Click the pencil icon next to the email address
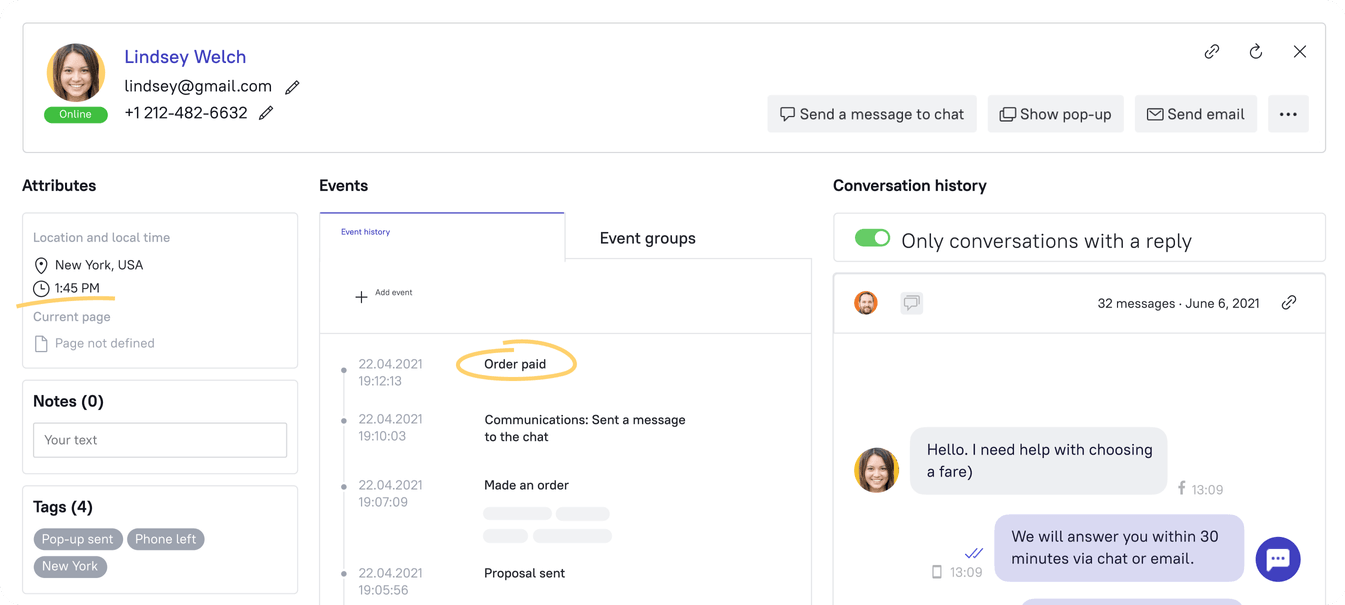The width and height of the screenshot is (1345, 605). pos(292,87)
